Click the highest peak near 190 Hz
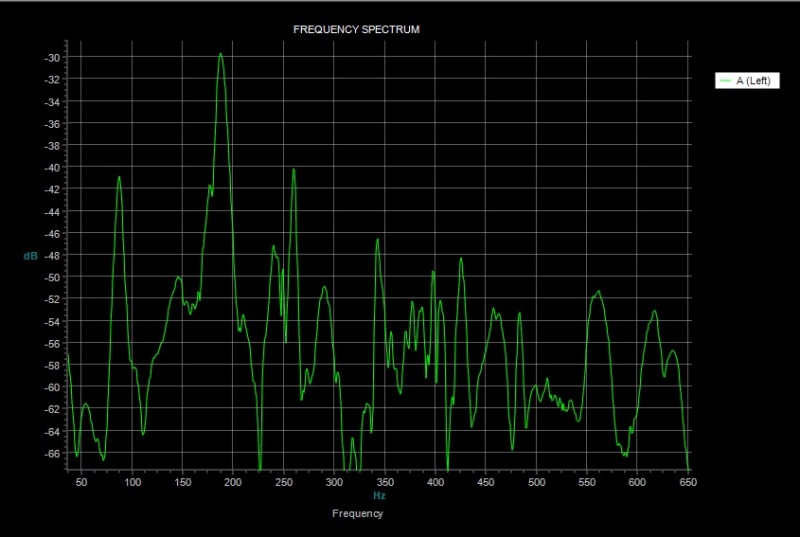800x537 pixels. pos(220,55)
